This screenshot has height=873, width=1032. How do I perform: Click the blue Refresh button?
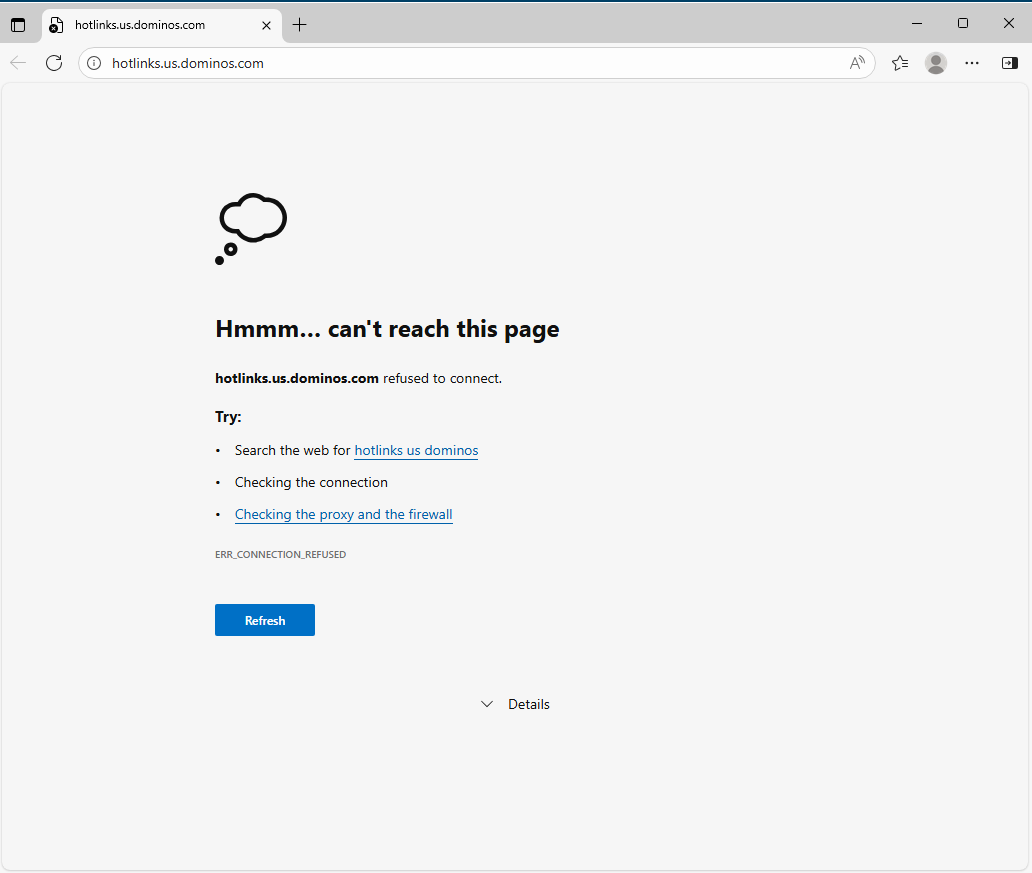click(265, 620)
